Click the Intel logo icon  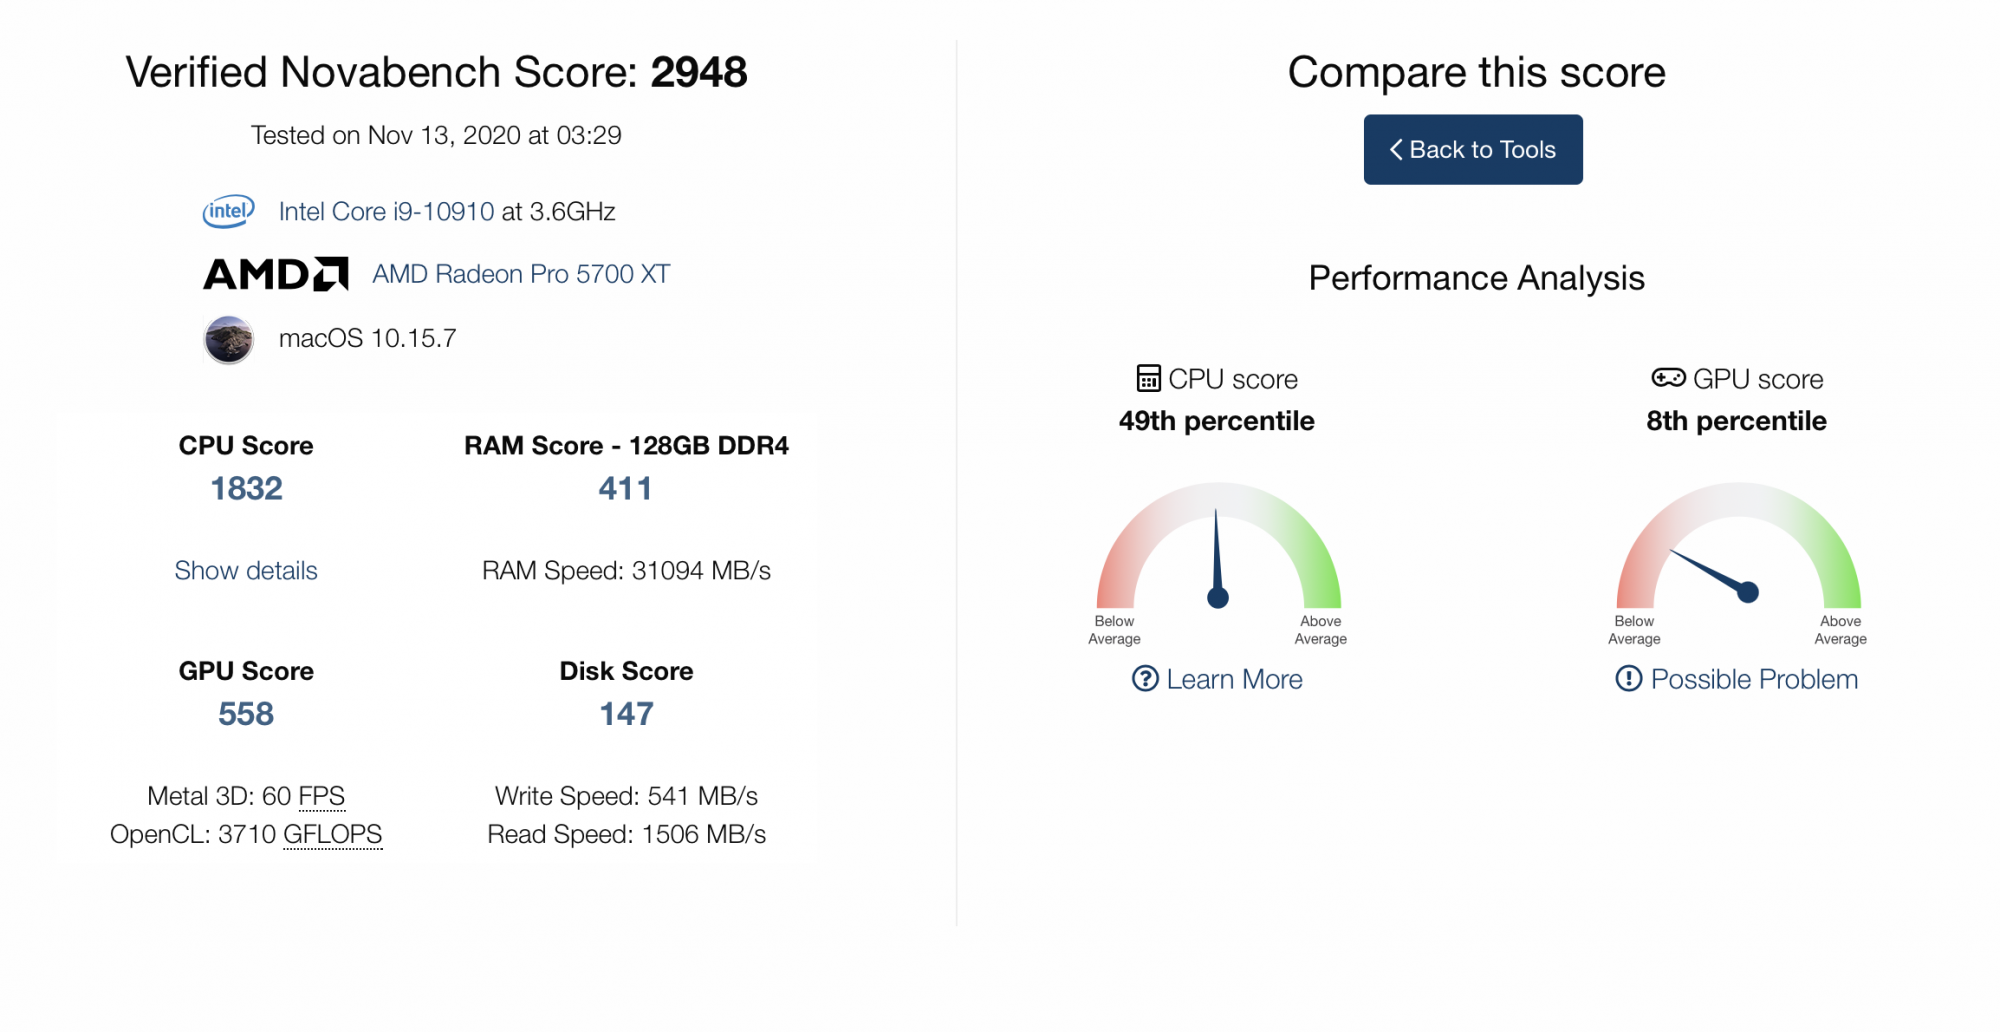click(229, 211)
